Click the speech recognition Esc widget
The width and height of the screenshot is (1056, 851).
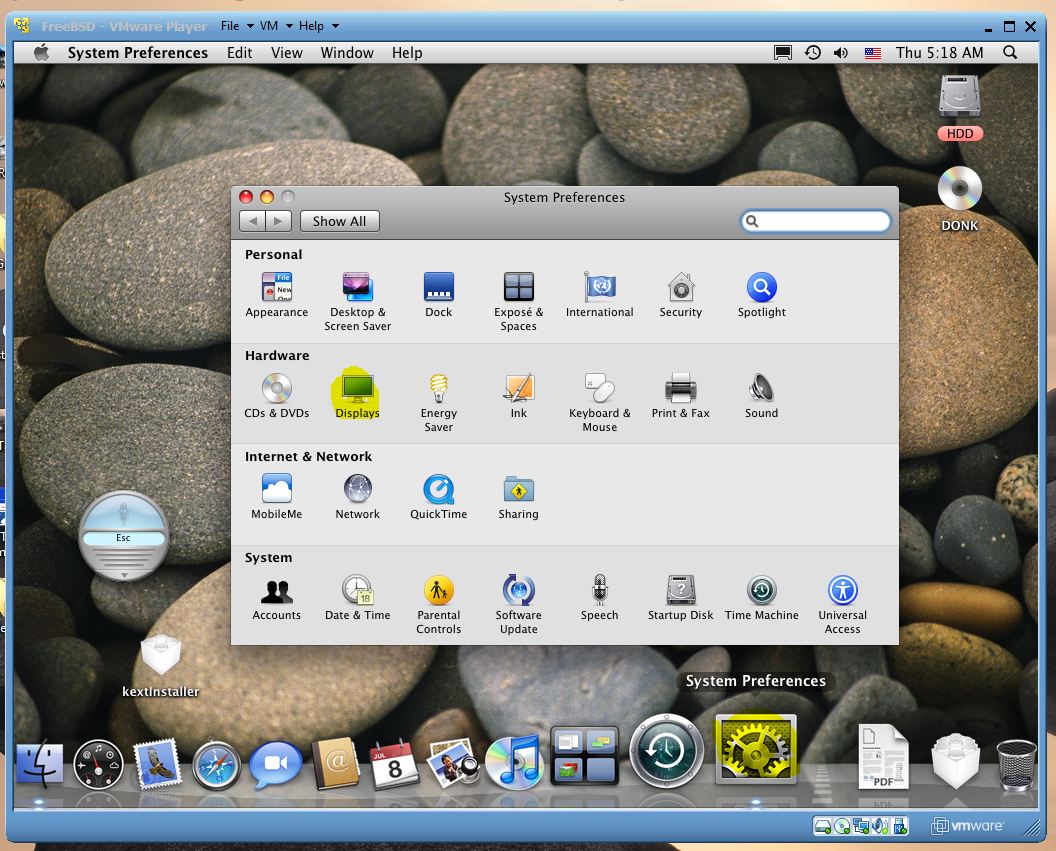123,537
